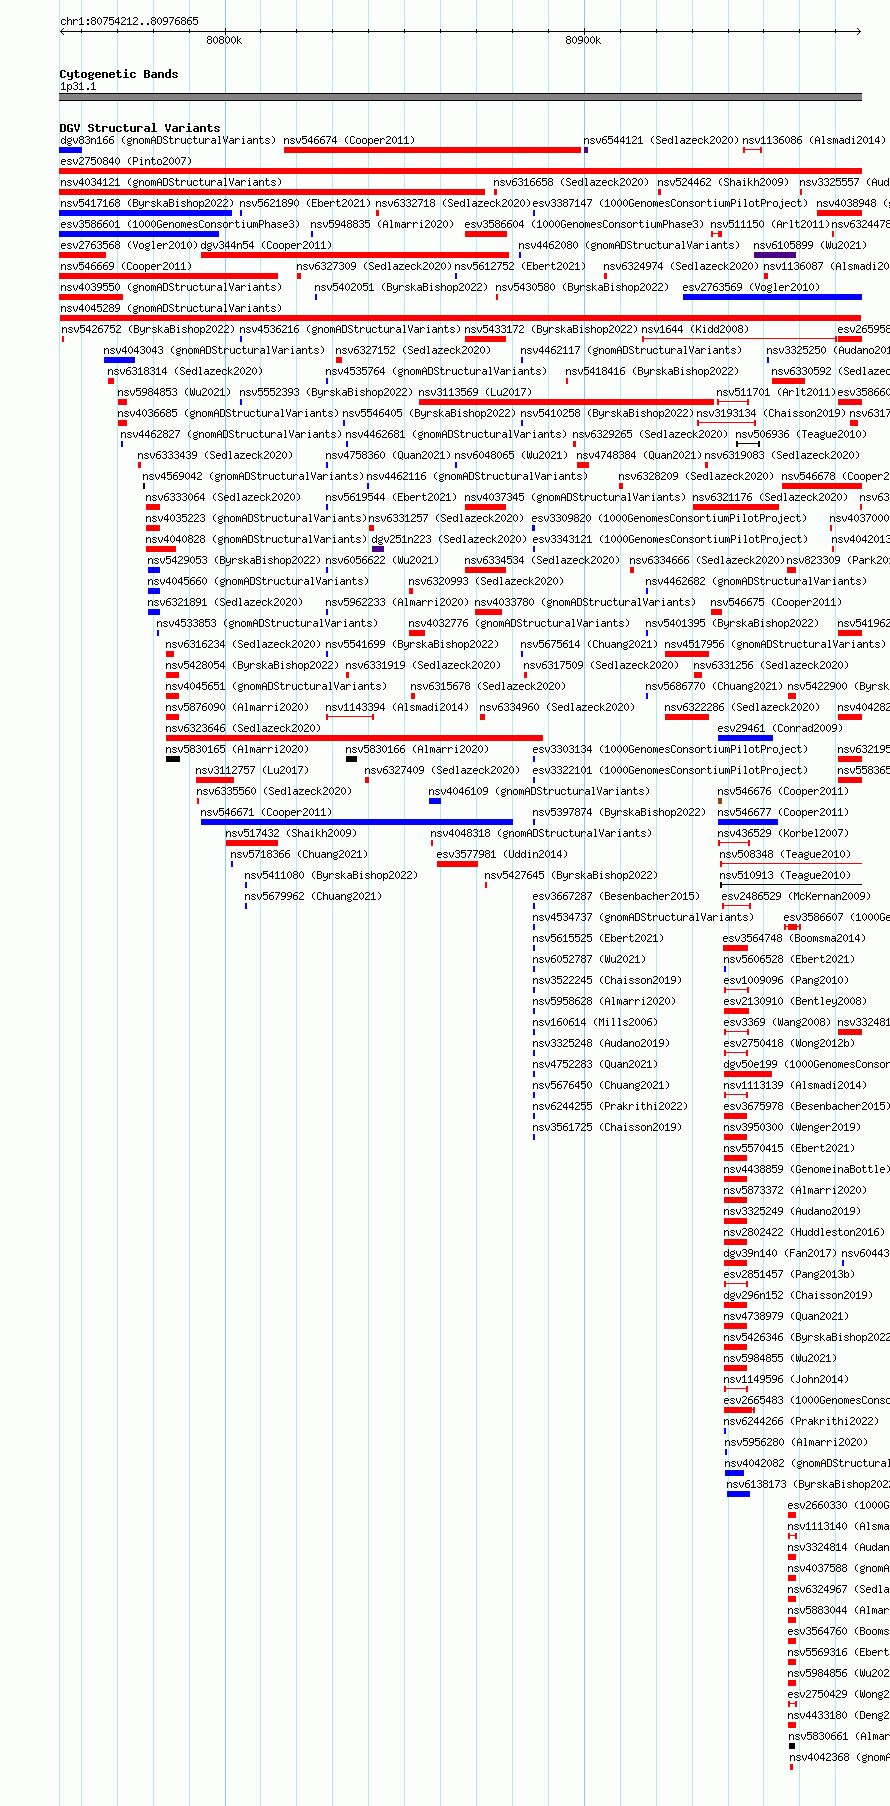Viewport: 890px width, 1806px height.
Task: Open variant nsv5948835 (Almarri2020)
Action: 382,225
